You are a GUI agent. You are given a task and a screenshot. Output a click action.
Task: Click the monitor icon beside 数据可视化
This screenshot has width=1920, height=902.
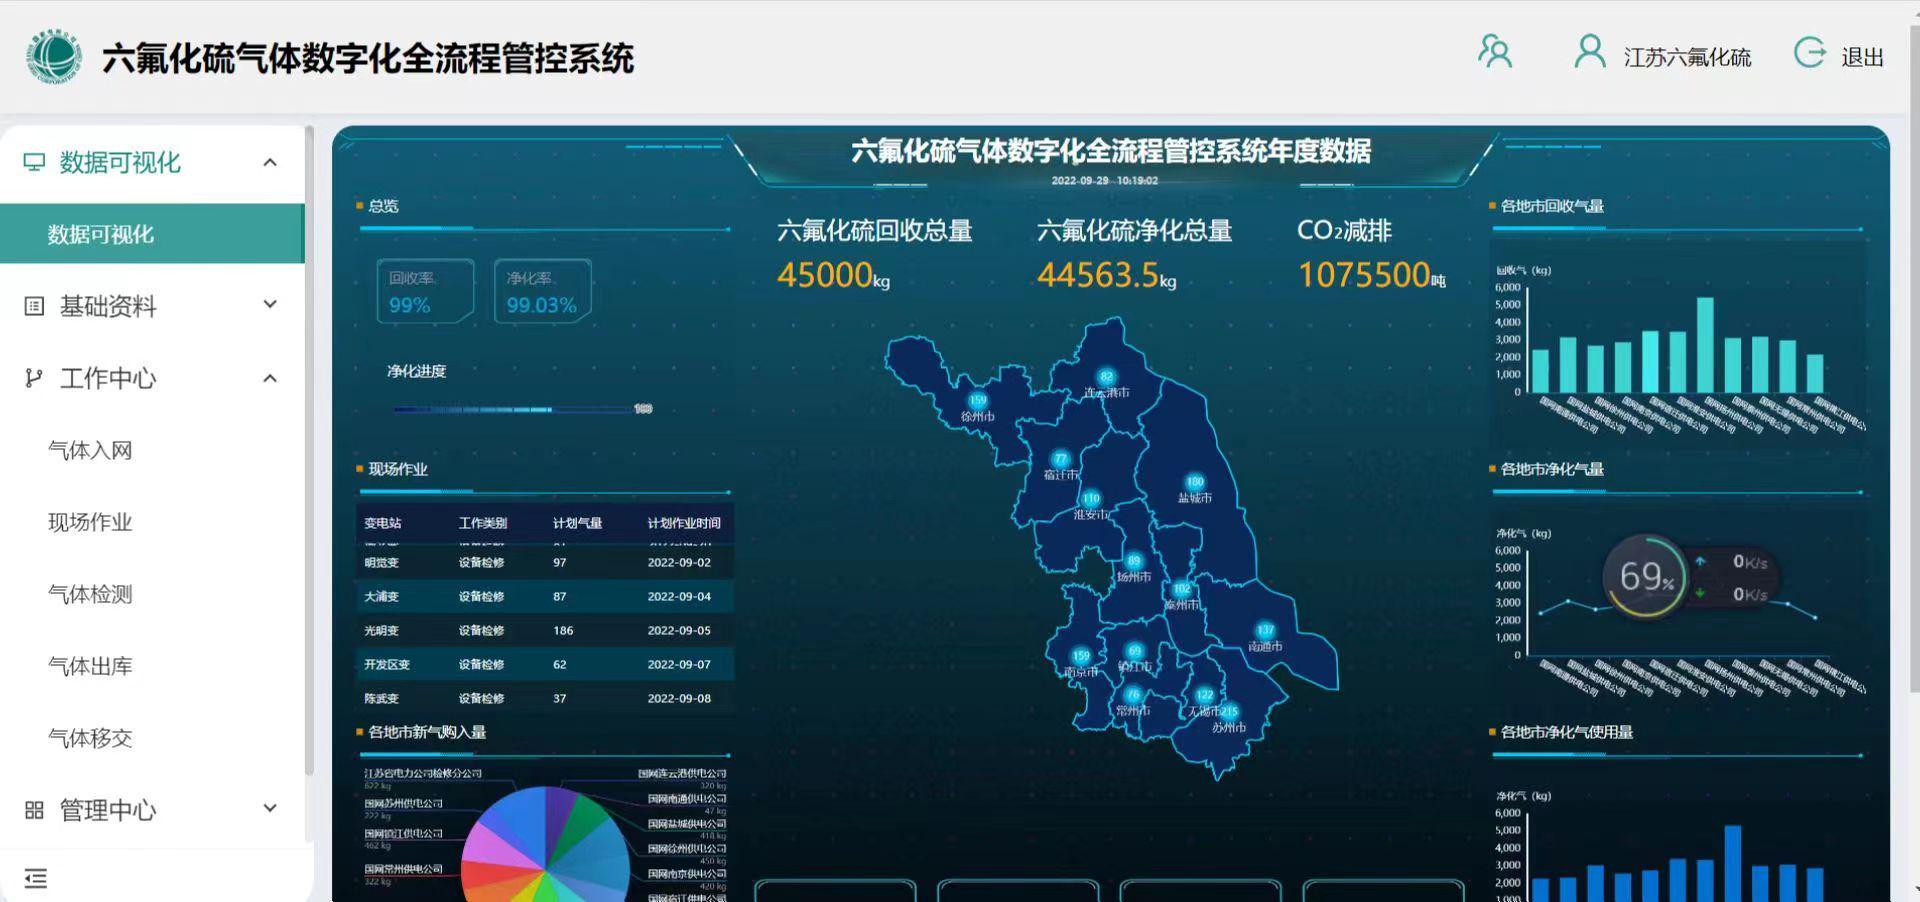click(34, 162)
